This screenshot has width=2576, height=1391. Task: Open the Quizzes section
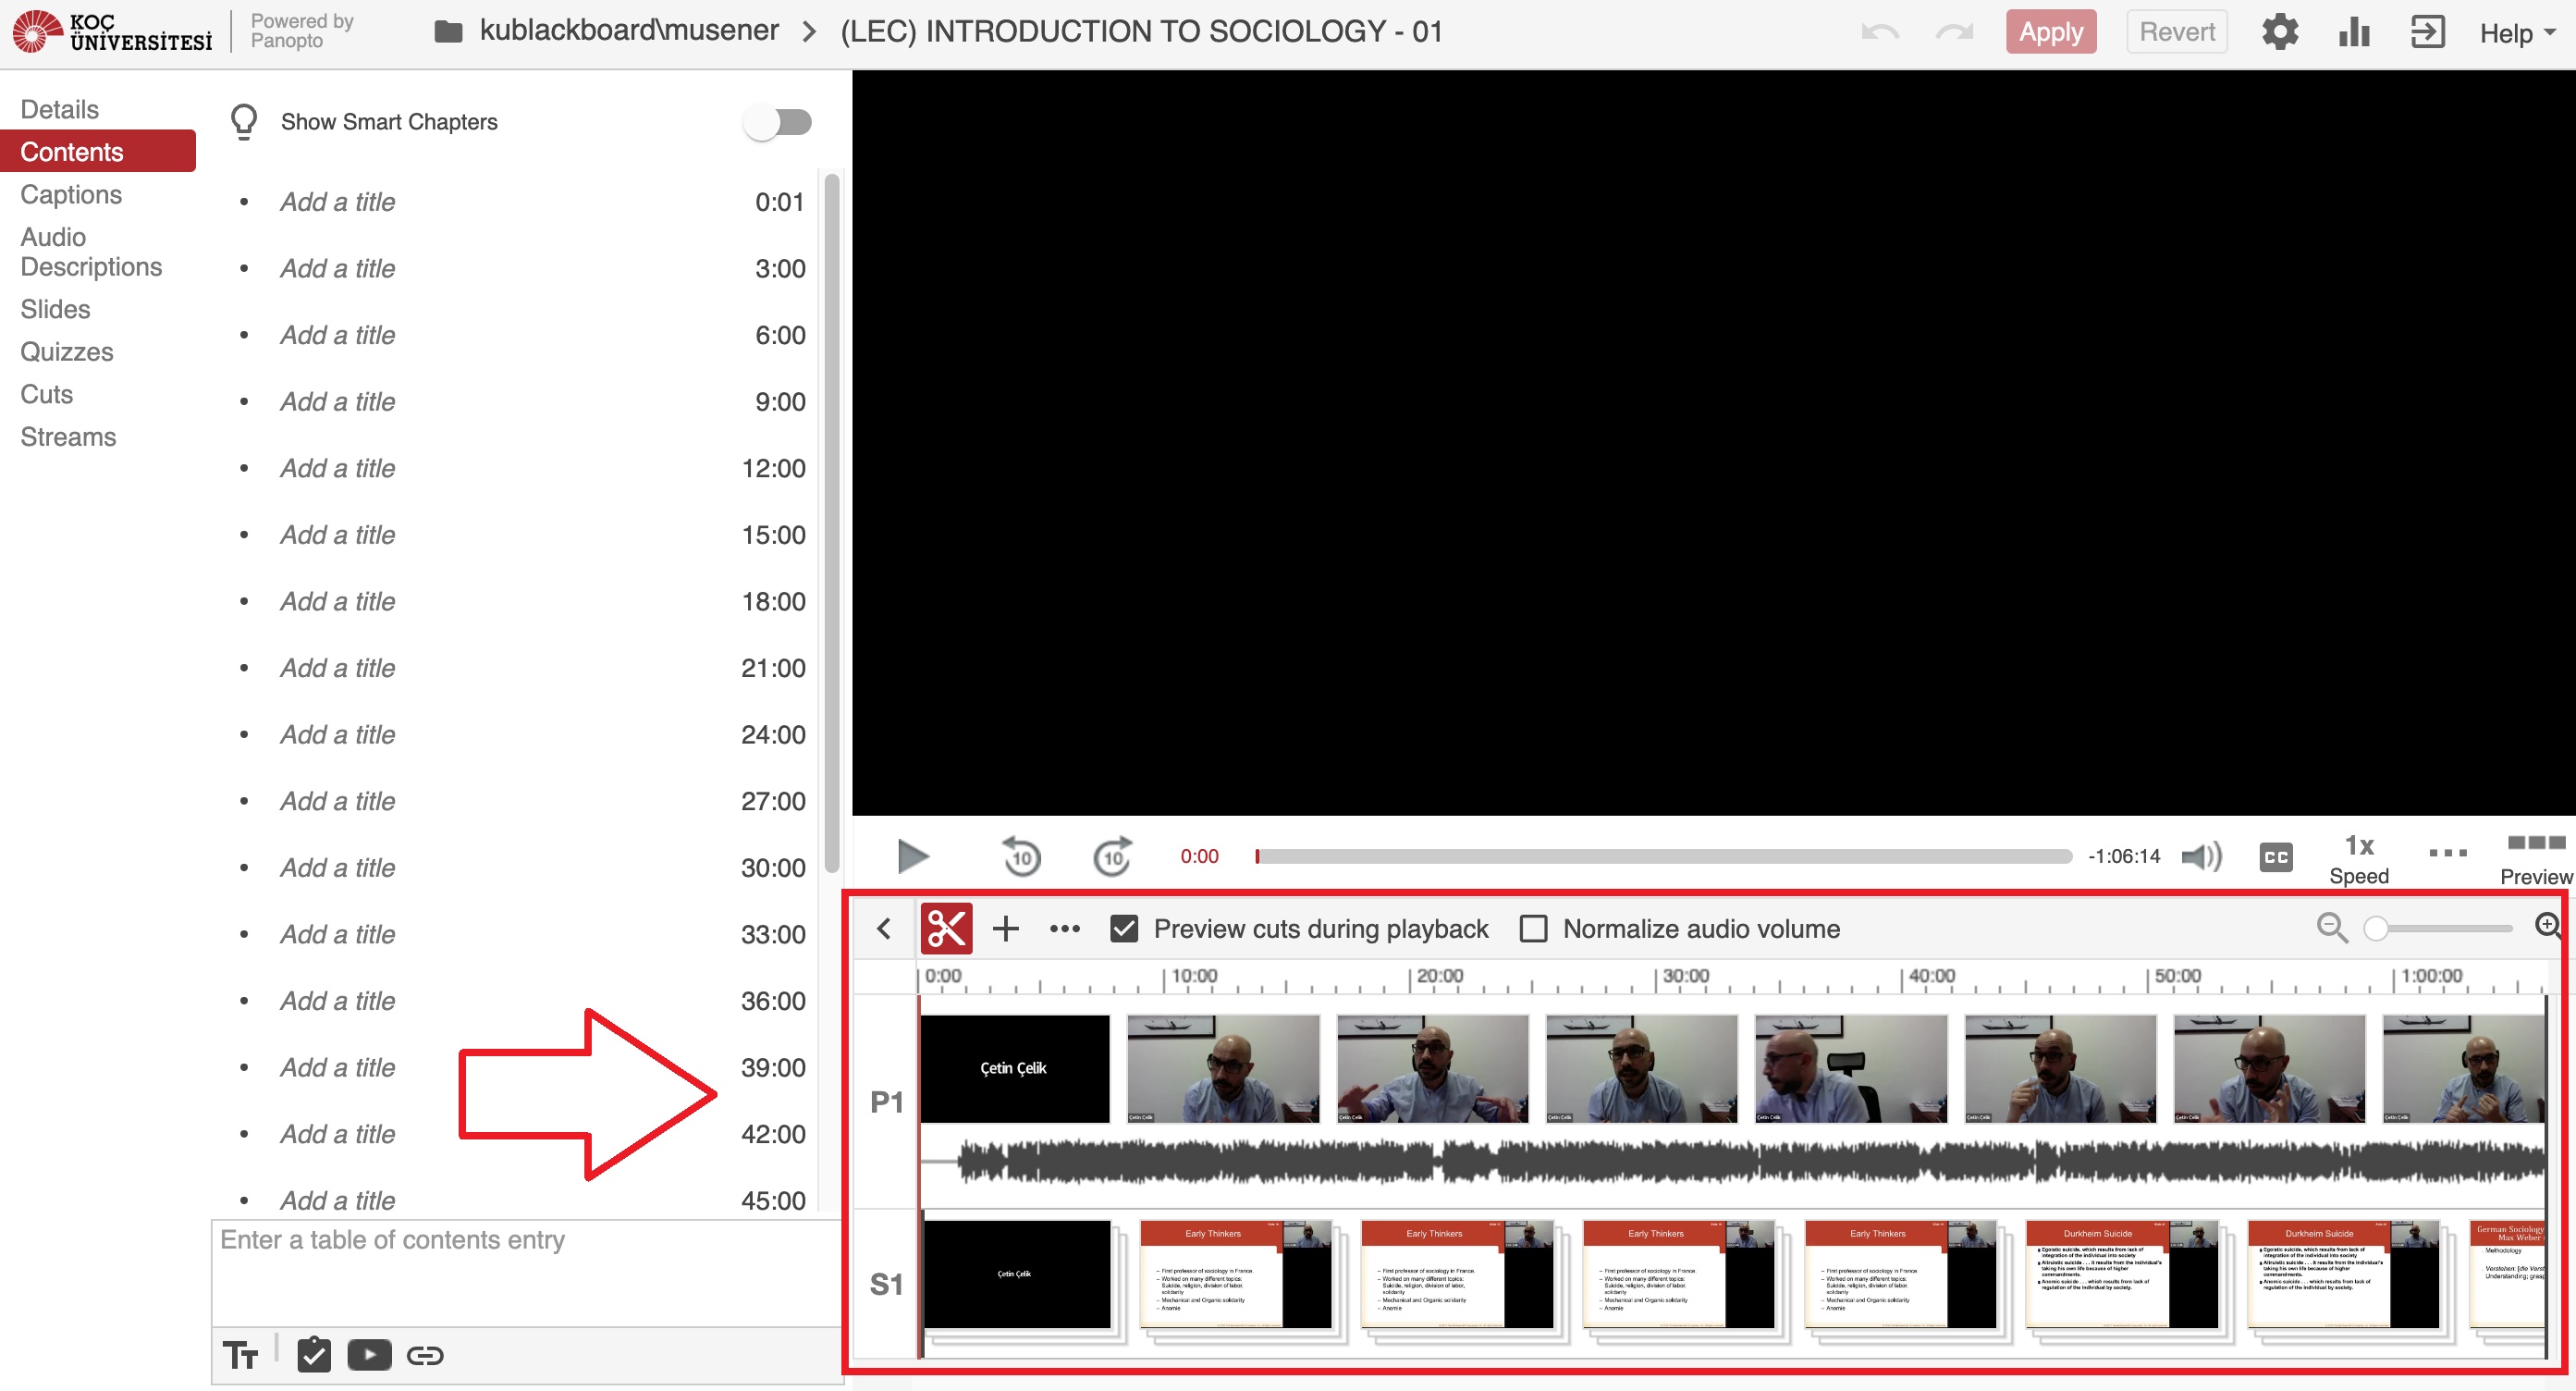pos(67,351)
